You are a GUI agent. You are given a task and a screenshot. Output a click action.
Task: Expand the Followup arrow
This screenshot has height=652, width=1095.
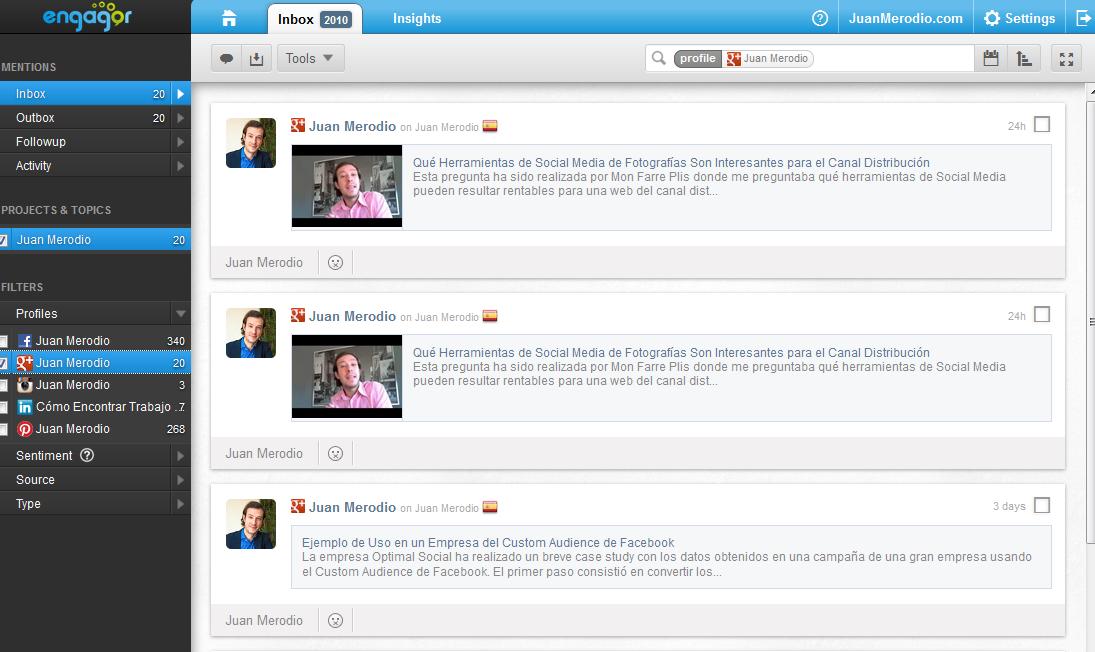[x=180, y=142]
